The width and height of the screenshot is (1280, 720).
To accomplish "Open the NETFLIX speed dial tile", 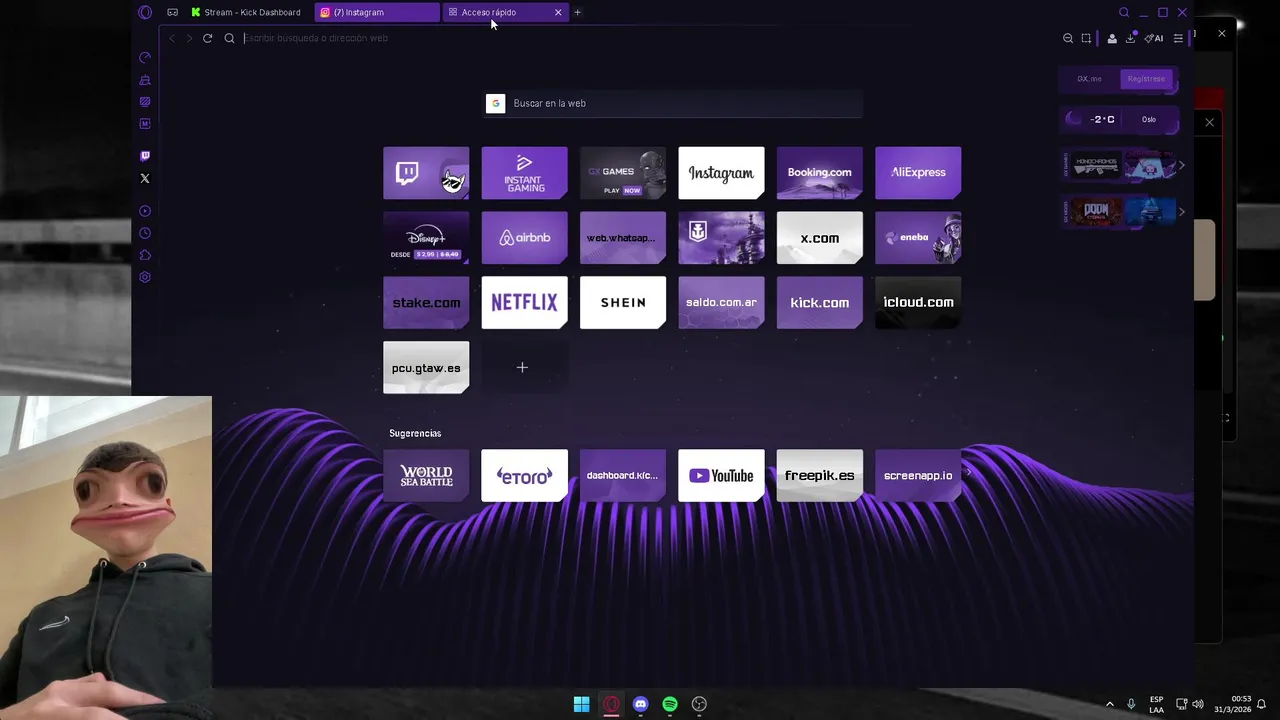I will [524, 302].
